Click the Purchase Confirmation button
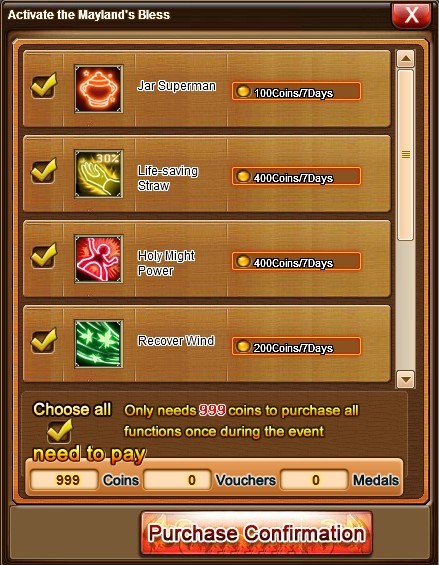The height and width of the screenshot is (565, 439). (x=257, y=533)
